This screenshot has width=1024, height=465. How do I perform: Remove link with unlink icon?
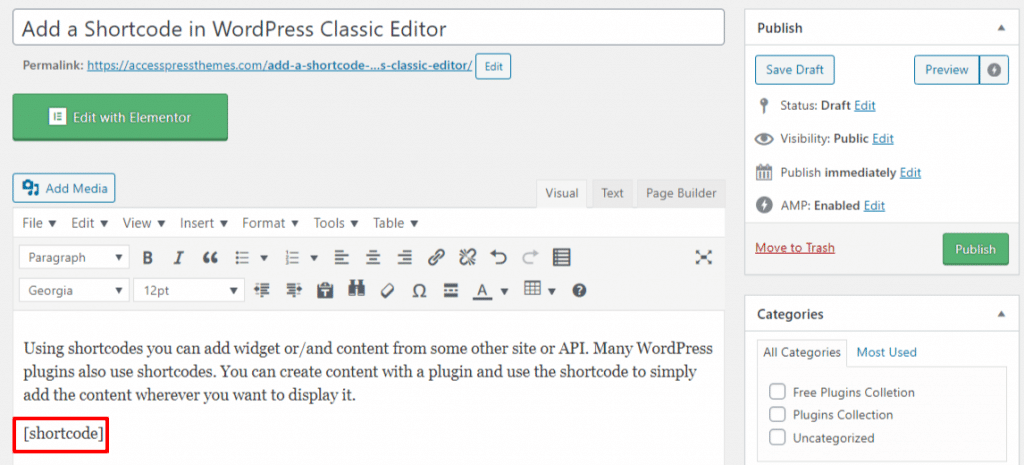pyautogui.click(x=468, y=257)
